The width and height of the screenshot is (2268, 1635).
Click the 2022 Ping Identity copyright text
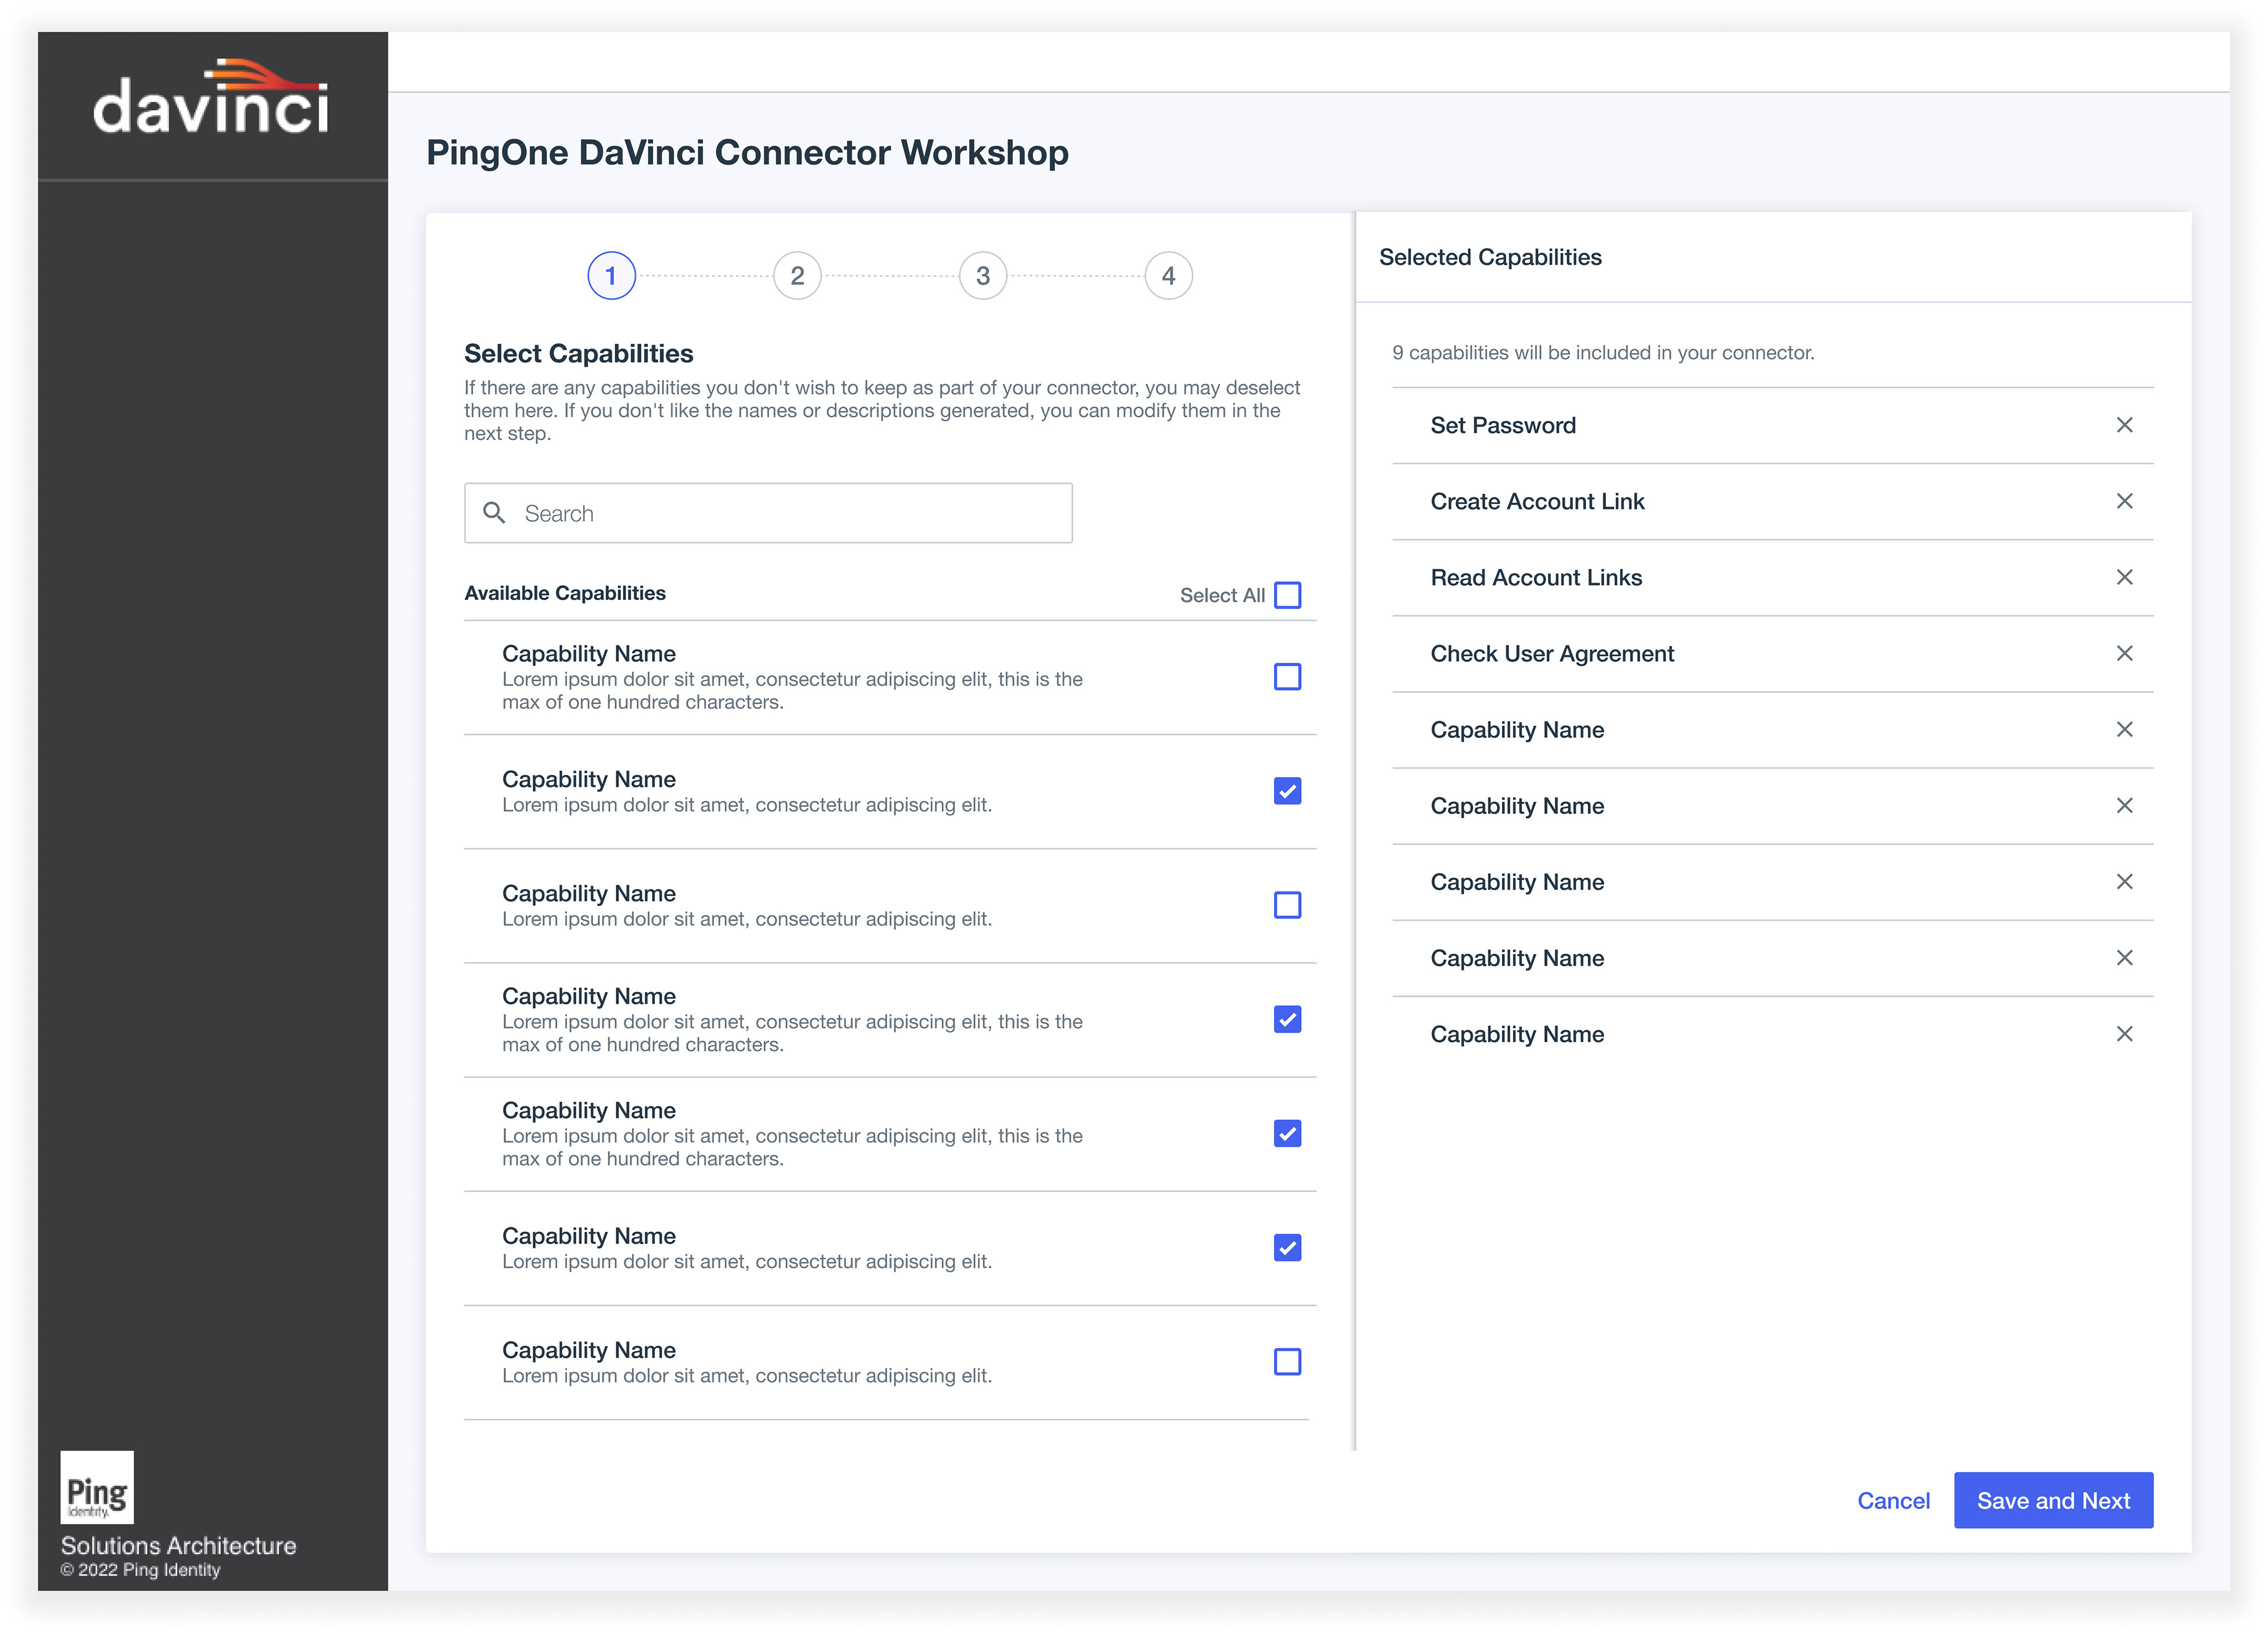(140, 1570)
